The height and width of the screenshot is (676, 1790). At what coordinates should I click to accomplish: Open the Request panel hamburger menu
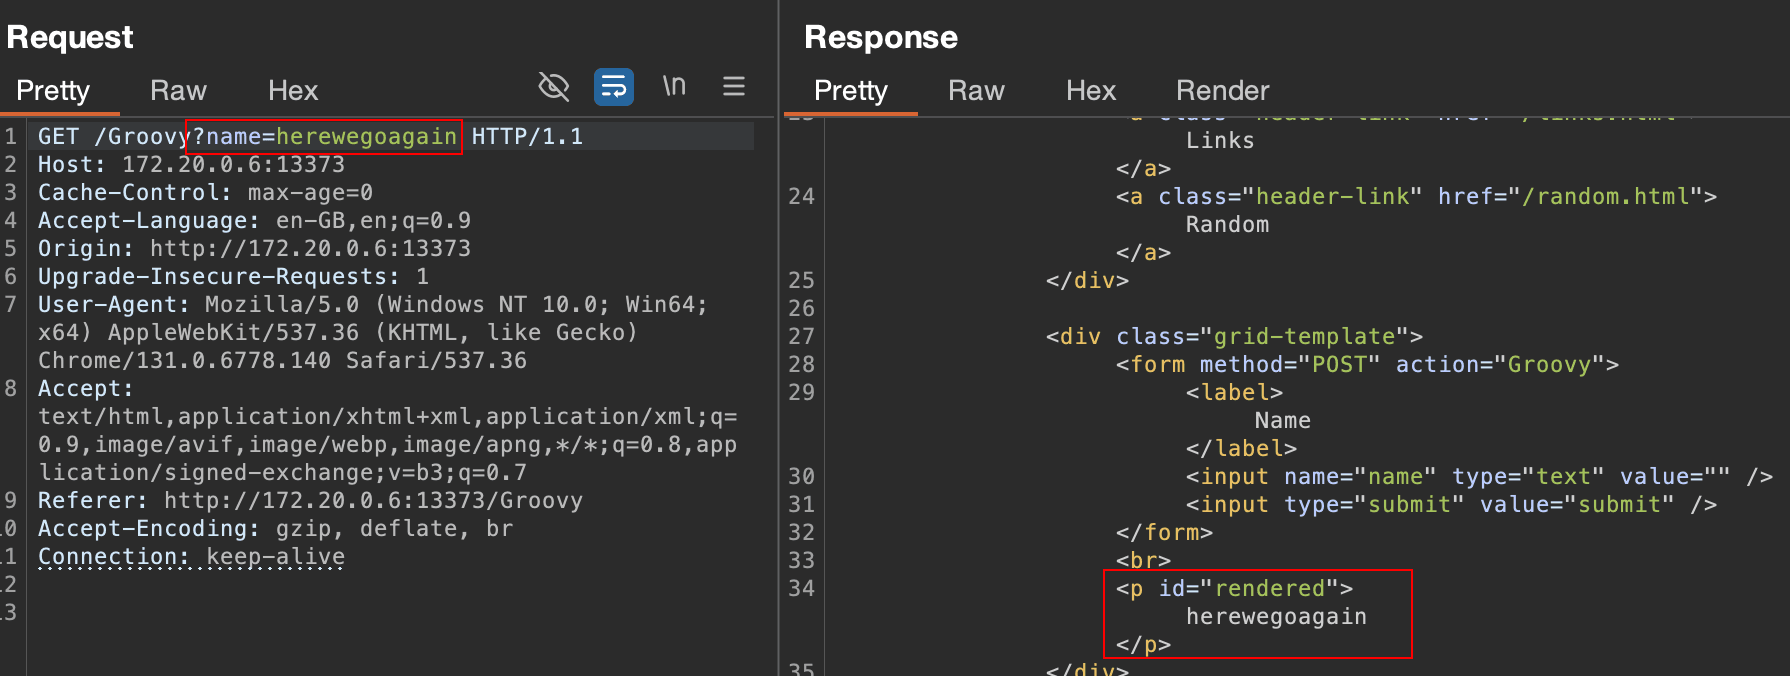[x=734, y=87]
